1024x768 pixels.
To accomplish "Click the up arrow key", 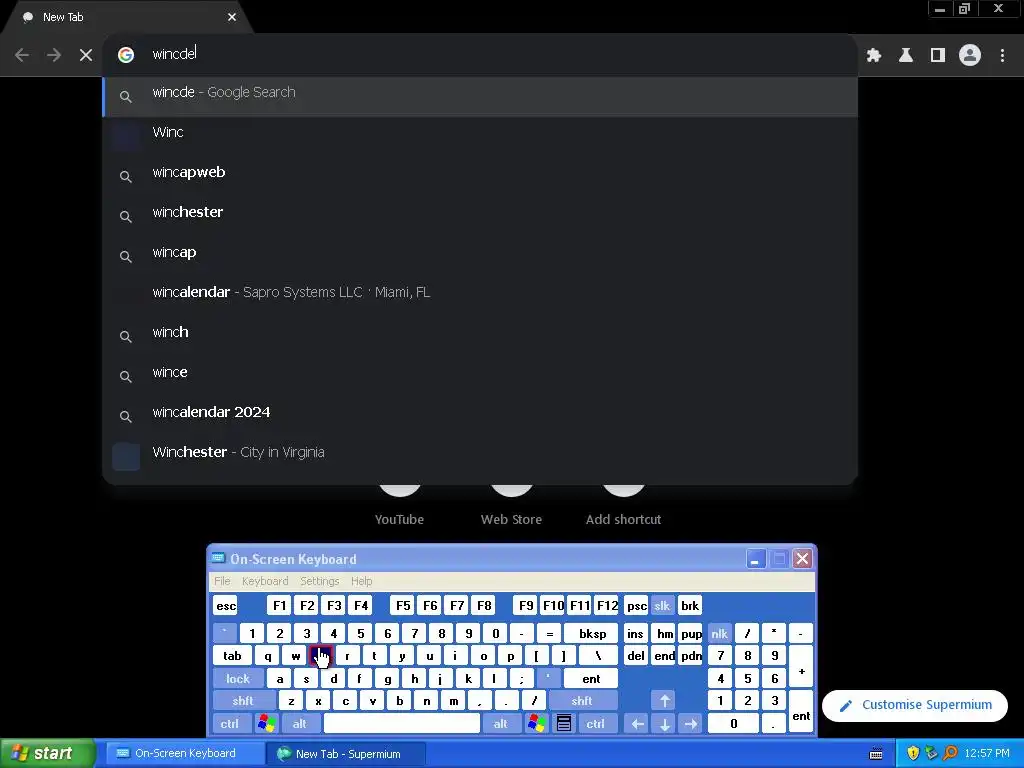I will point(664,701).
